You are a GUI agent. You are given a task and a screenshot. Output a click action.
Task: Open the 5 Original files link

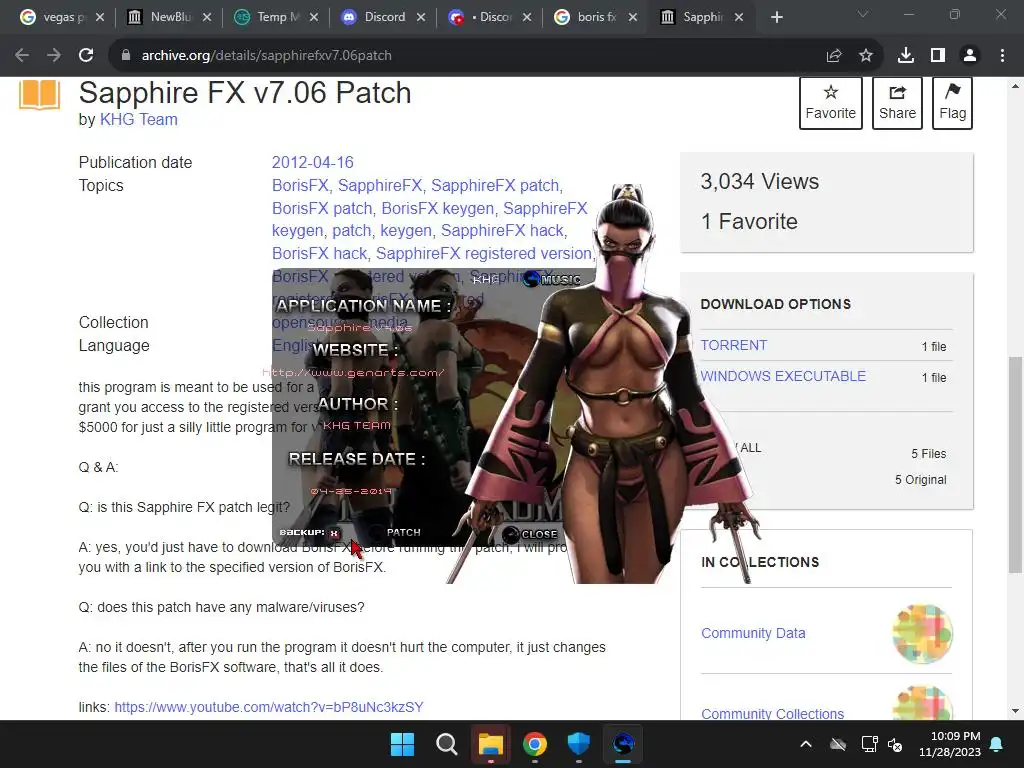click(920, 479)
